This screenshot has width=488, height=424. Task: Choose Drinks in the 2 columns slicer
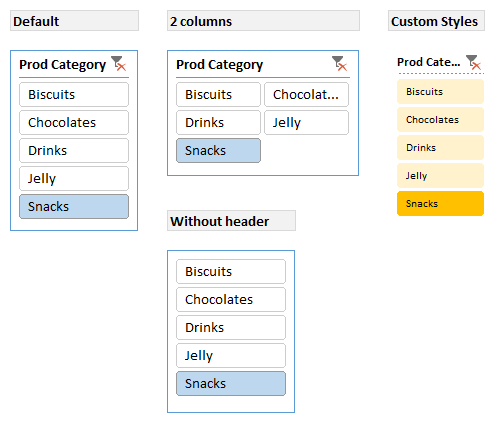point(218,123)
